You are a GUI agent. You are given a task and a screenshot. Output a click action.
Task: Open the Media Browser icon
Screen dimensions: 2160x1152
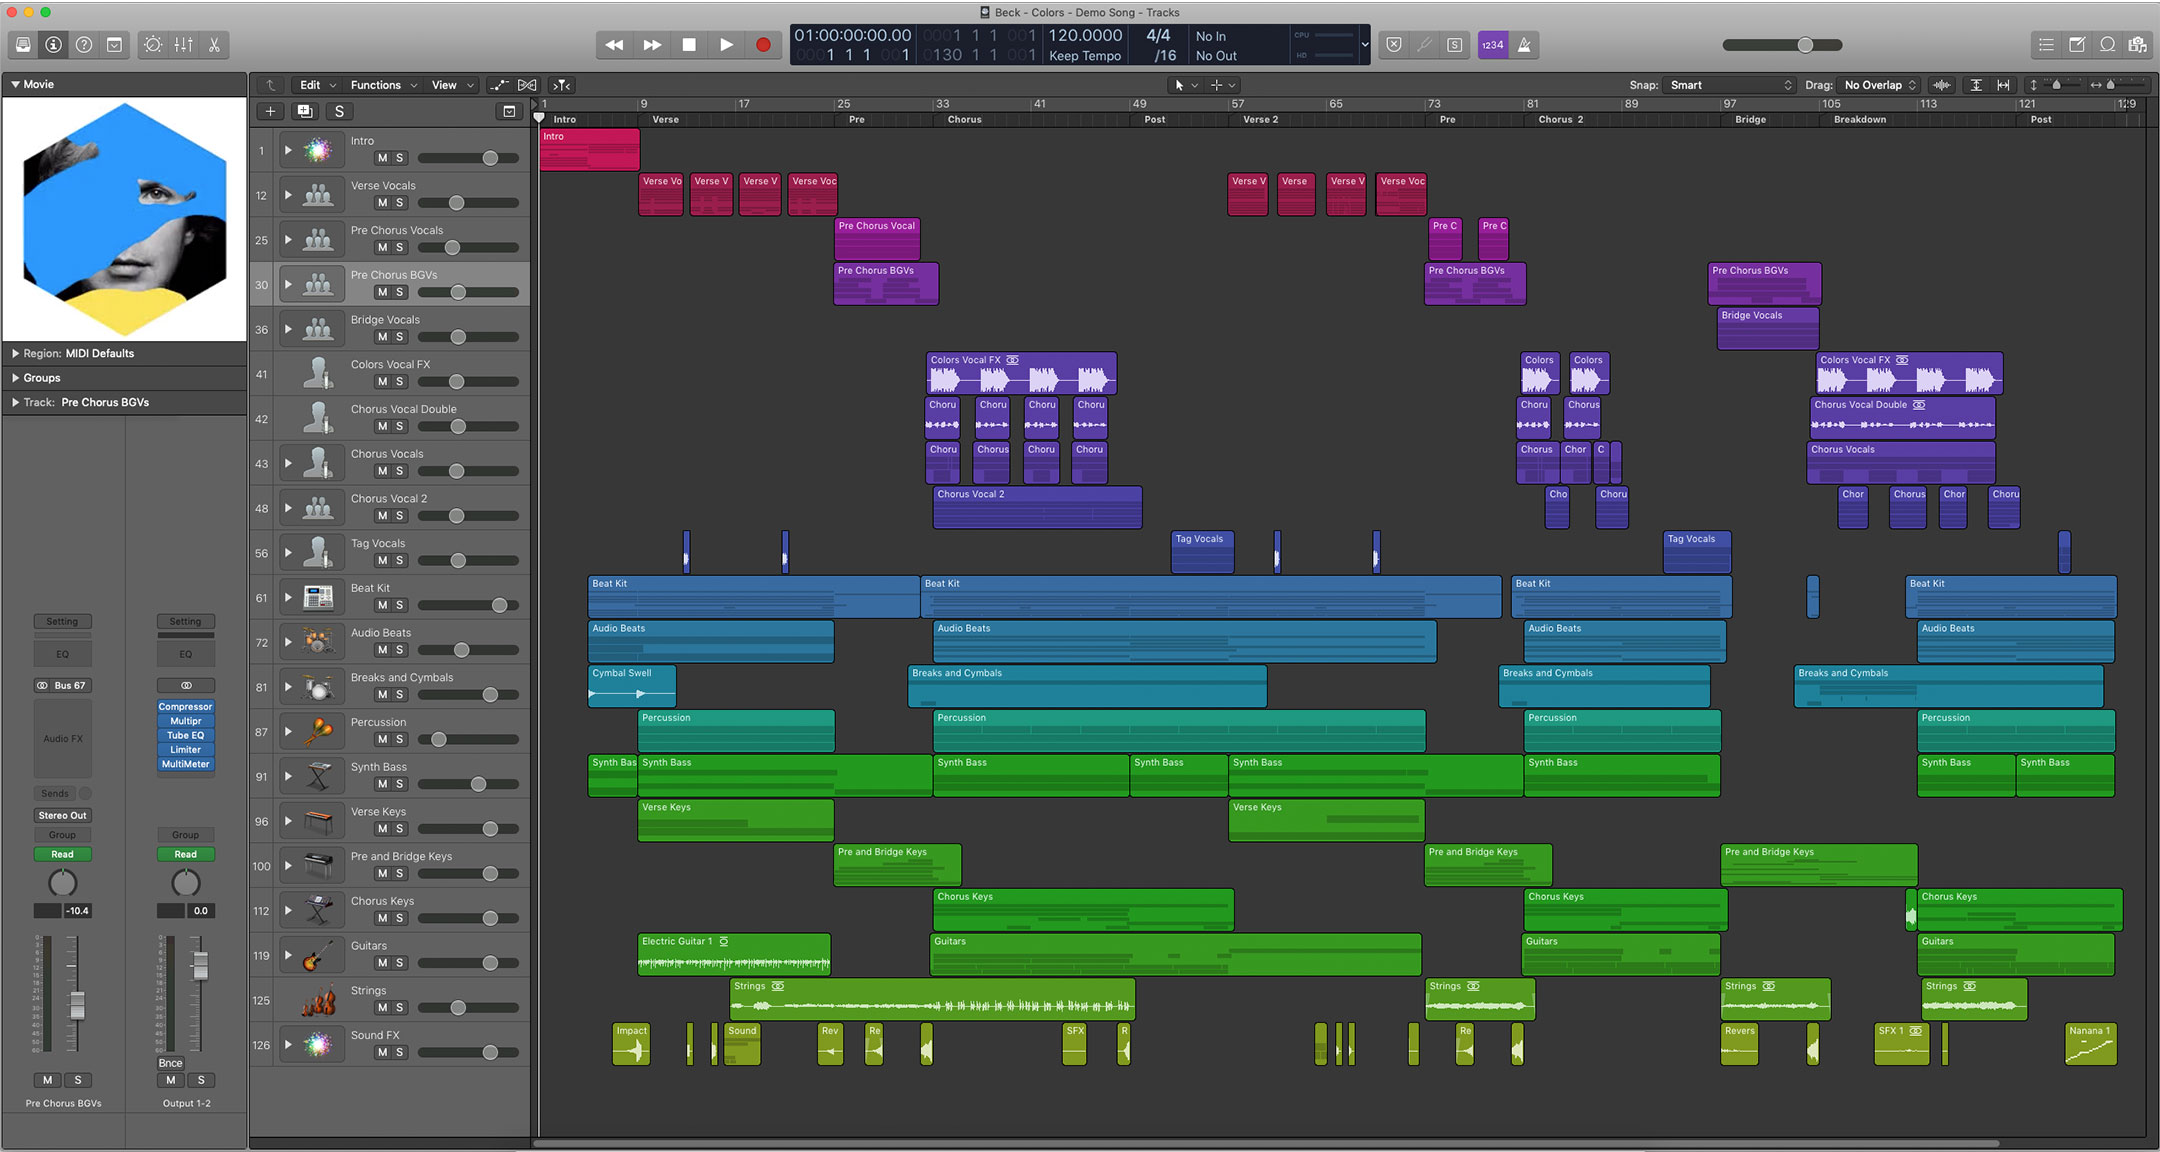pyautogui.click(x=2137, y=45)
